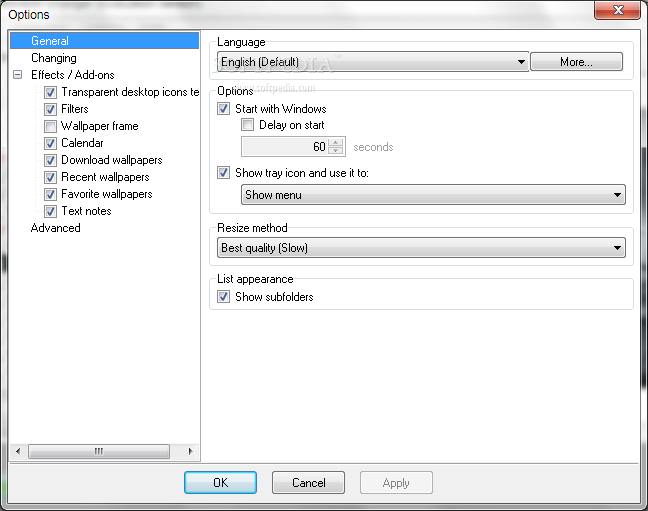This screenshot has width=648, height=511.
Task: Toggle the Calendar add-on checkbox
Action: pyautogui.click(x=50, y=143)
